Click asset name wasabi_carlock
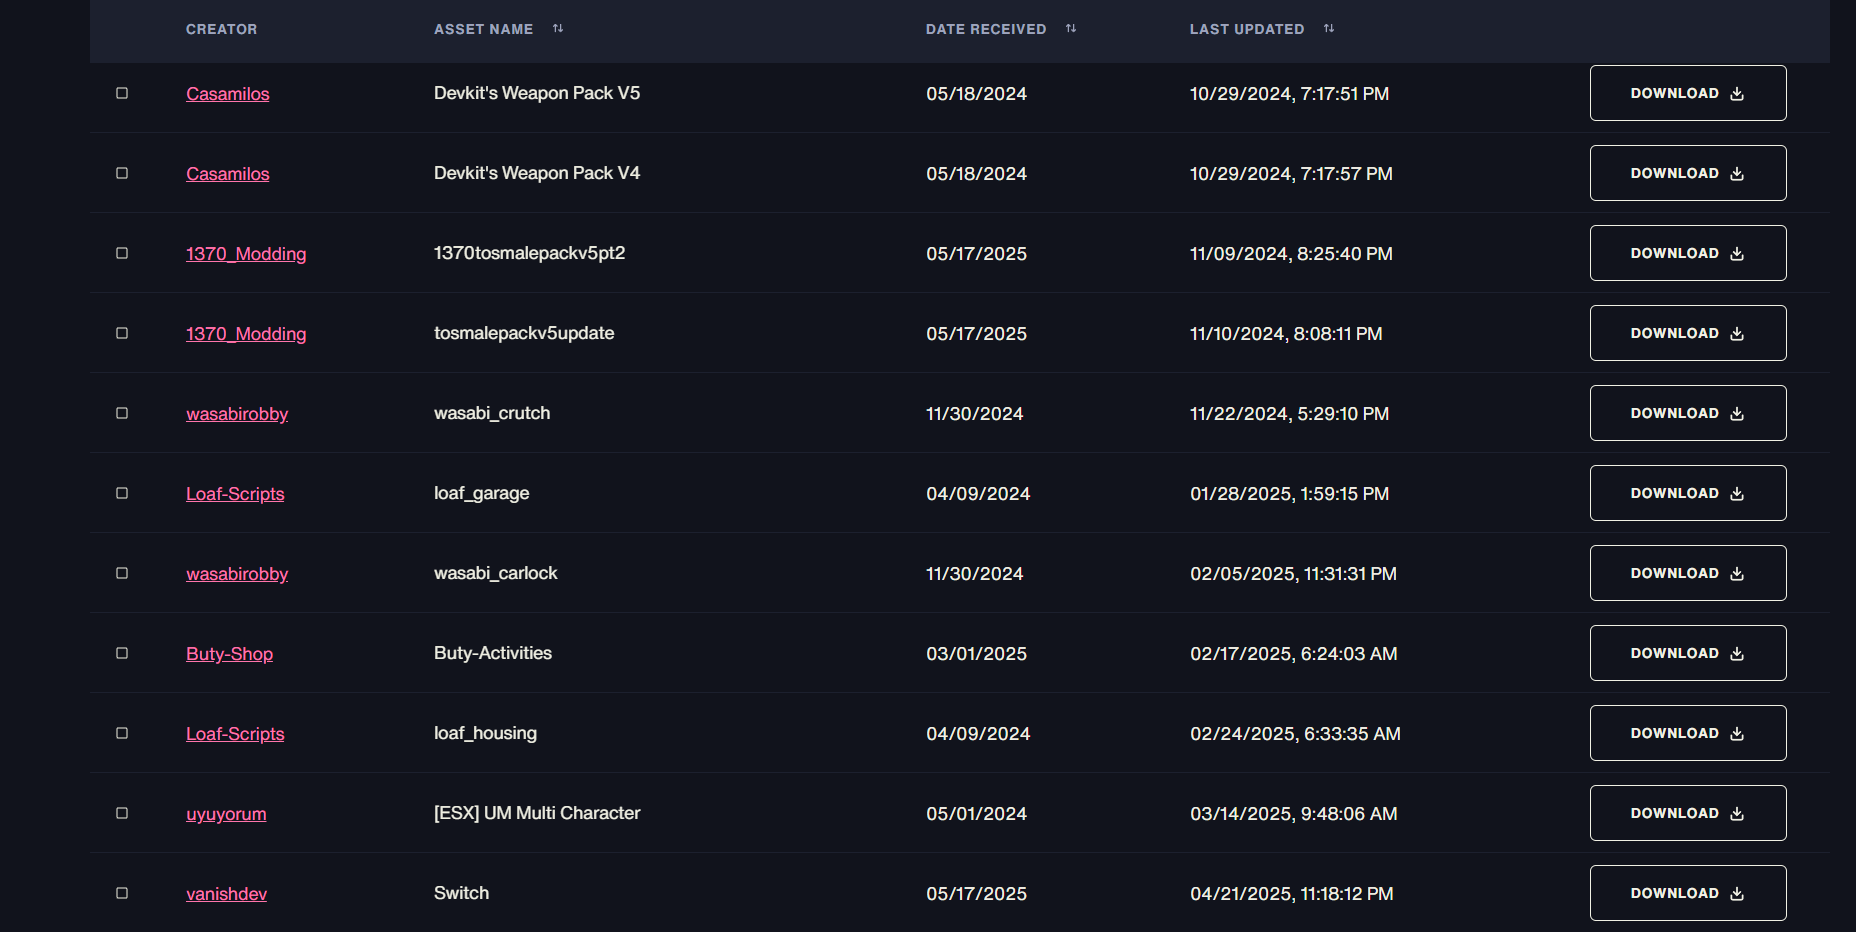The width and height of the screenshot is (1856, 932). (x=495, y=573)
